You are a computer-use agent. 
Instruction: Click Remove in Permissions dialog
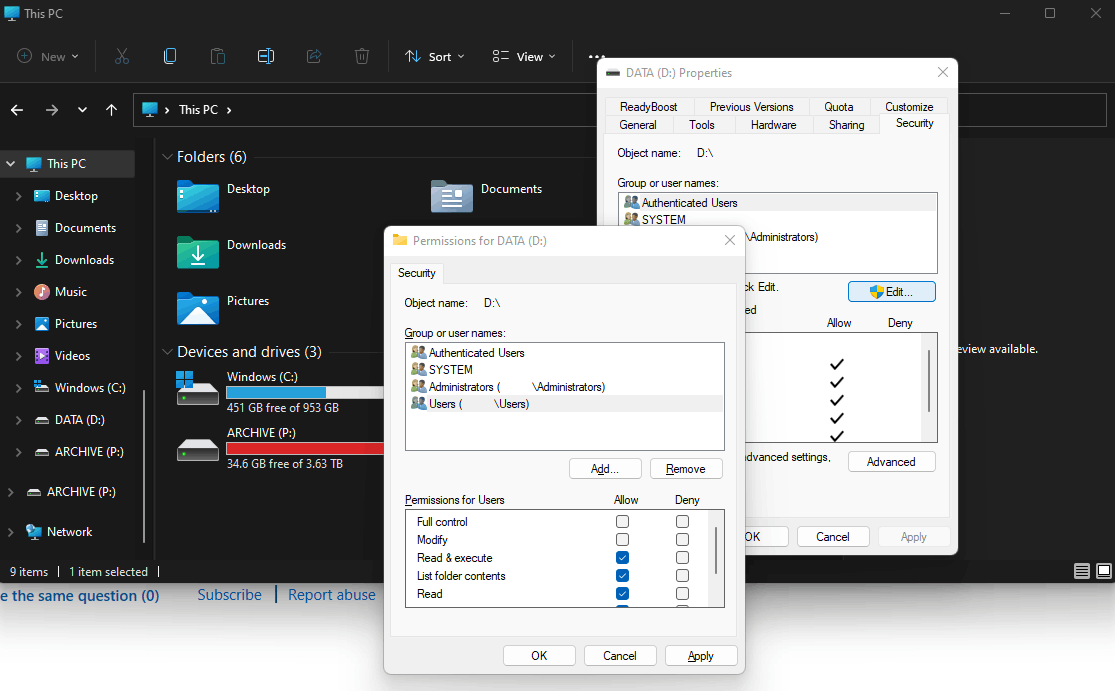685,468
